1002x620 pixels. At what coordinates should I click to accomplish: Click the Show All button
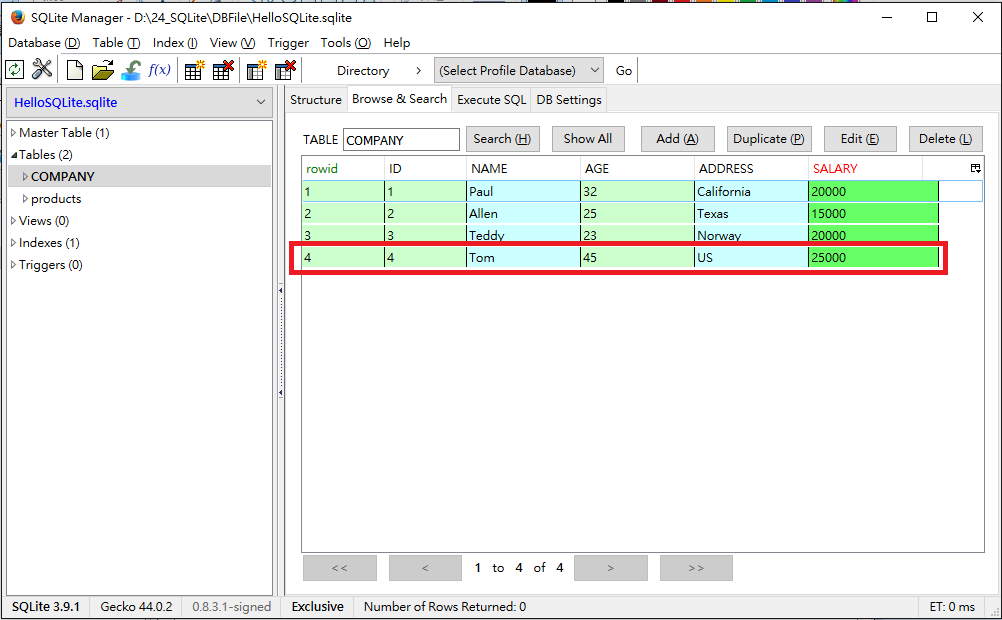pos(588,138)
